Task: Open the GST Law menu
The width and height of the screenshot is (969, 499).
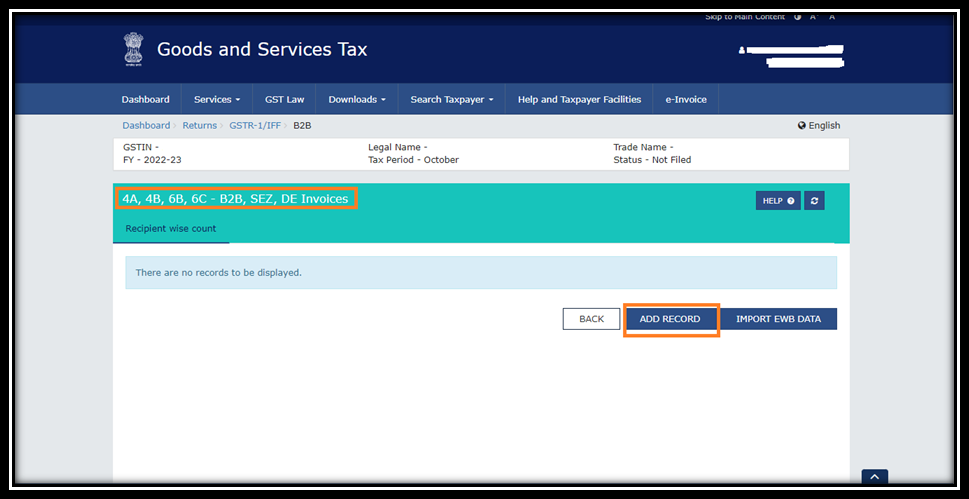Action: tap(284, 100)
